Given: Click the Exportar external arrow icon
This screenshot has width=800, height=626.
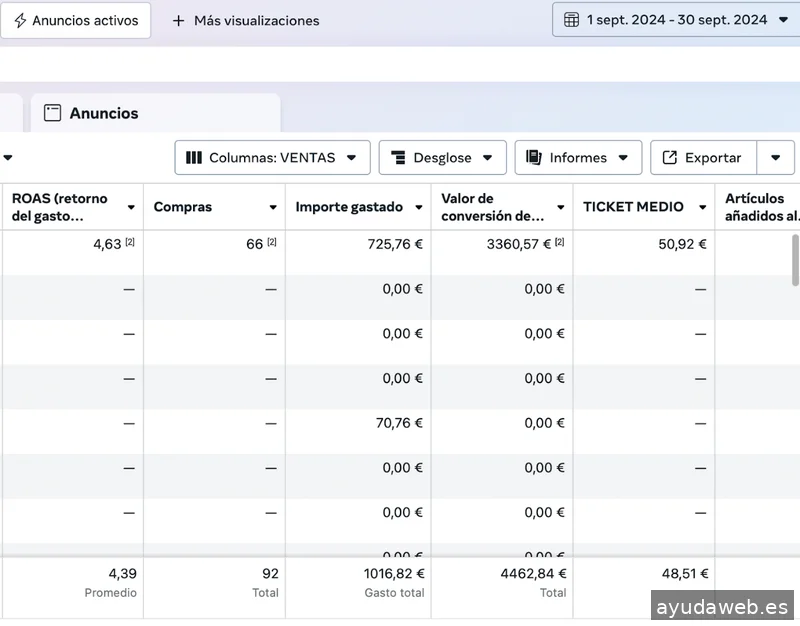Looking at the screenshot, I should [x=669, y=158].
